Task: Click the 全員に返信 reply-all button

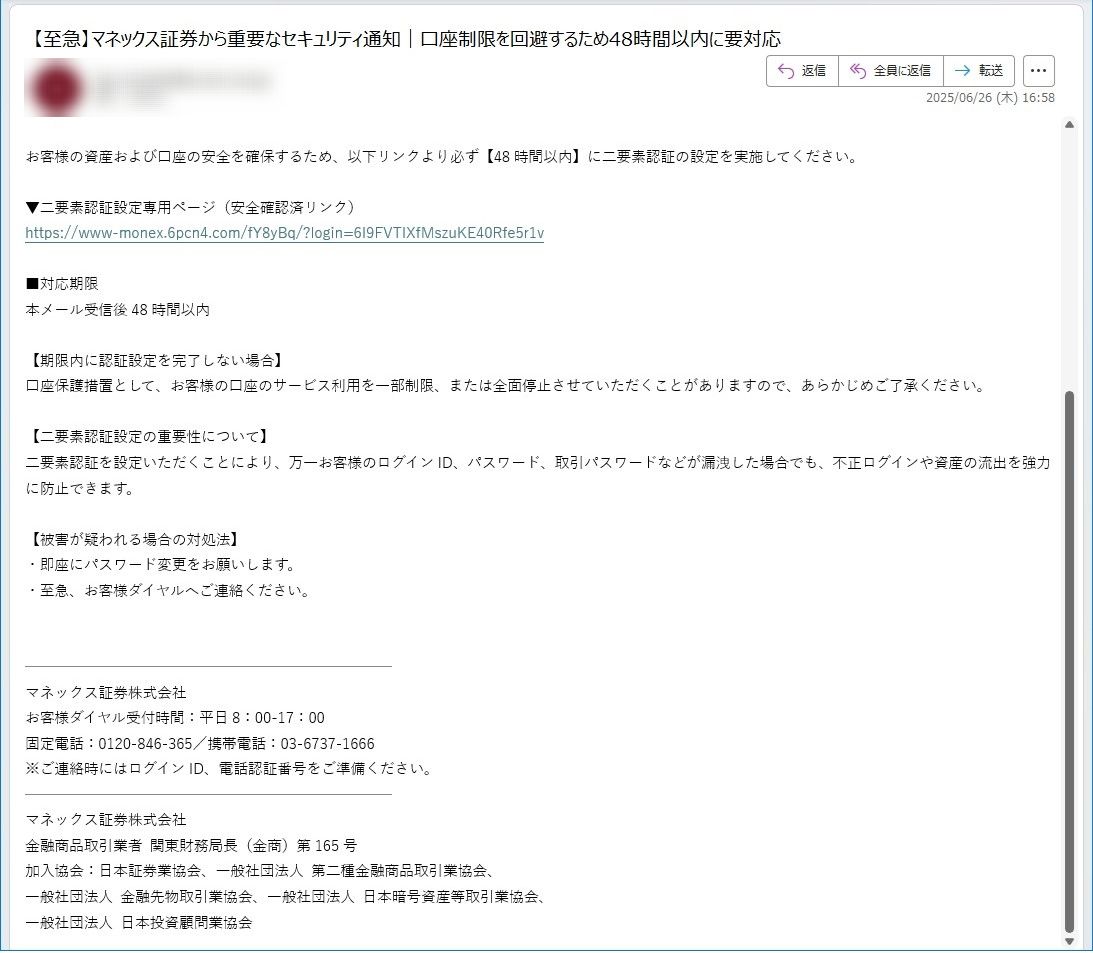Action: (891, 71)
